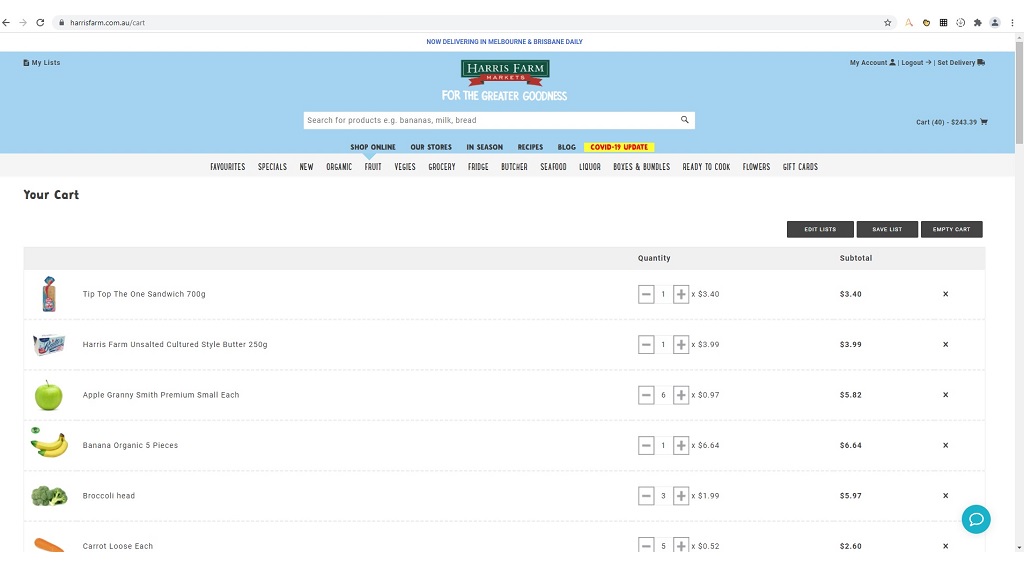Screen dimensions: 1024x576
Task: Click the Empty Cart button
Action: point(951,229)
